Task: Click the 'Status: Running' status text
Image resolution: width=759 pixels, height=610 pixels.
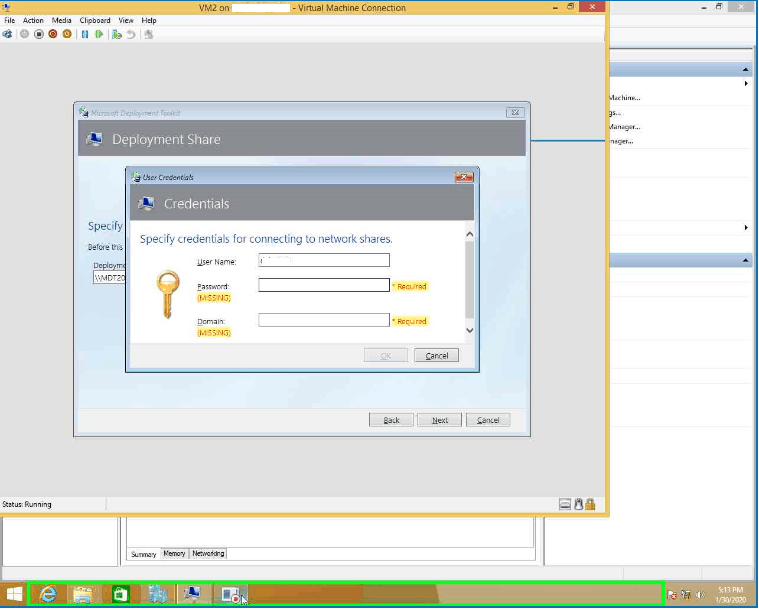Action: coord(27,504)
